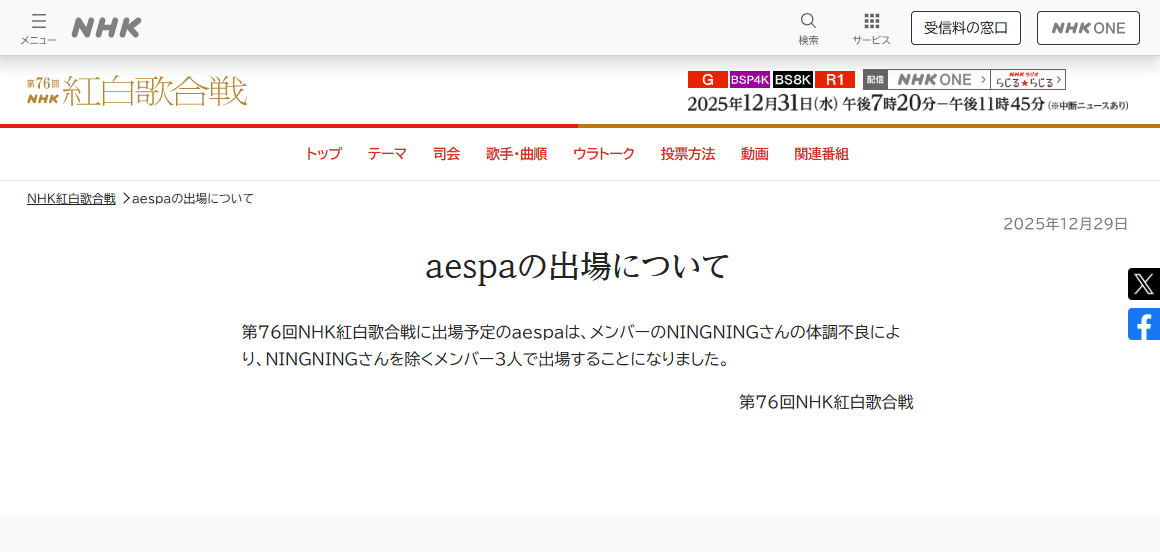
Task: Click the NHK紅白歌合戦 breadcrumb link
Action: tap(72, 198)
